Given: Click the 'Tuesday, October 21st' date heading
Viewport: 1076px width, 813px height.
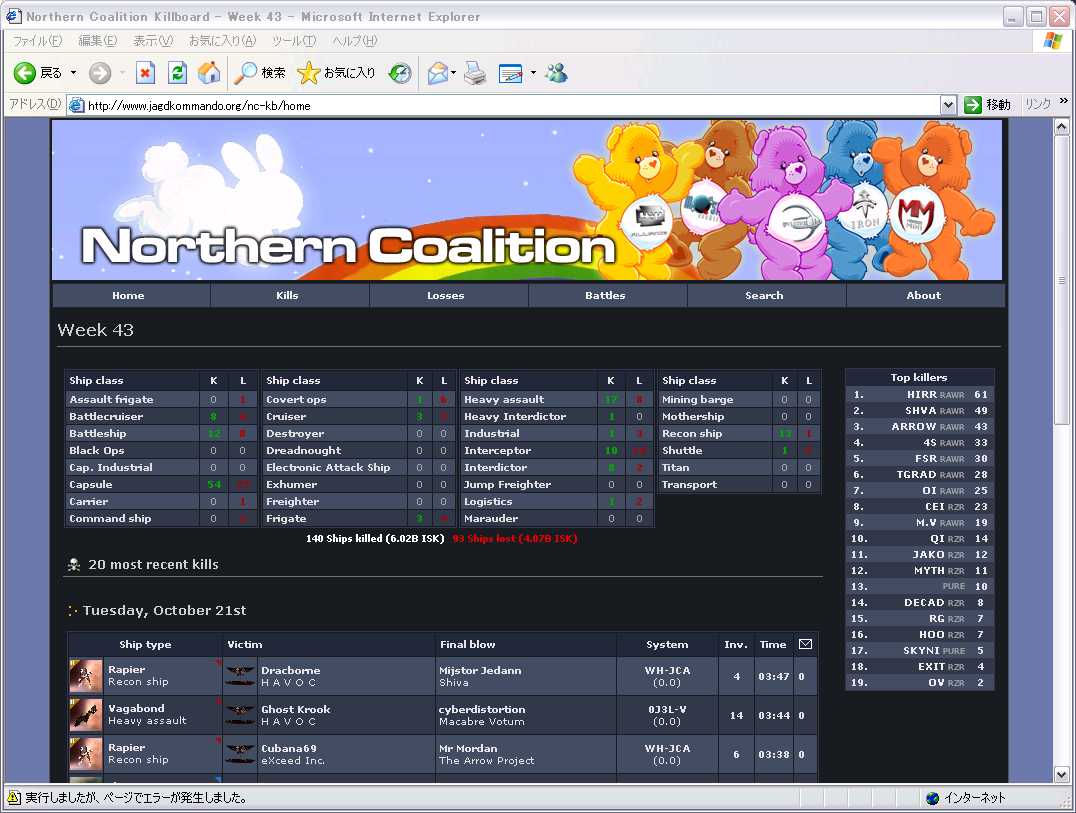Looking at the screenshot, I should [x=165, y=611].
